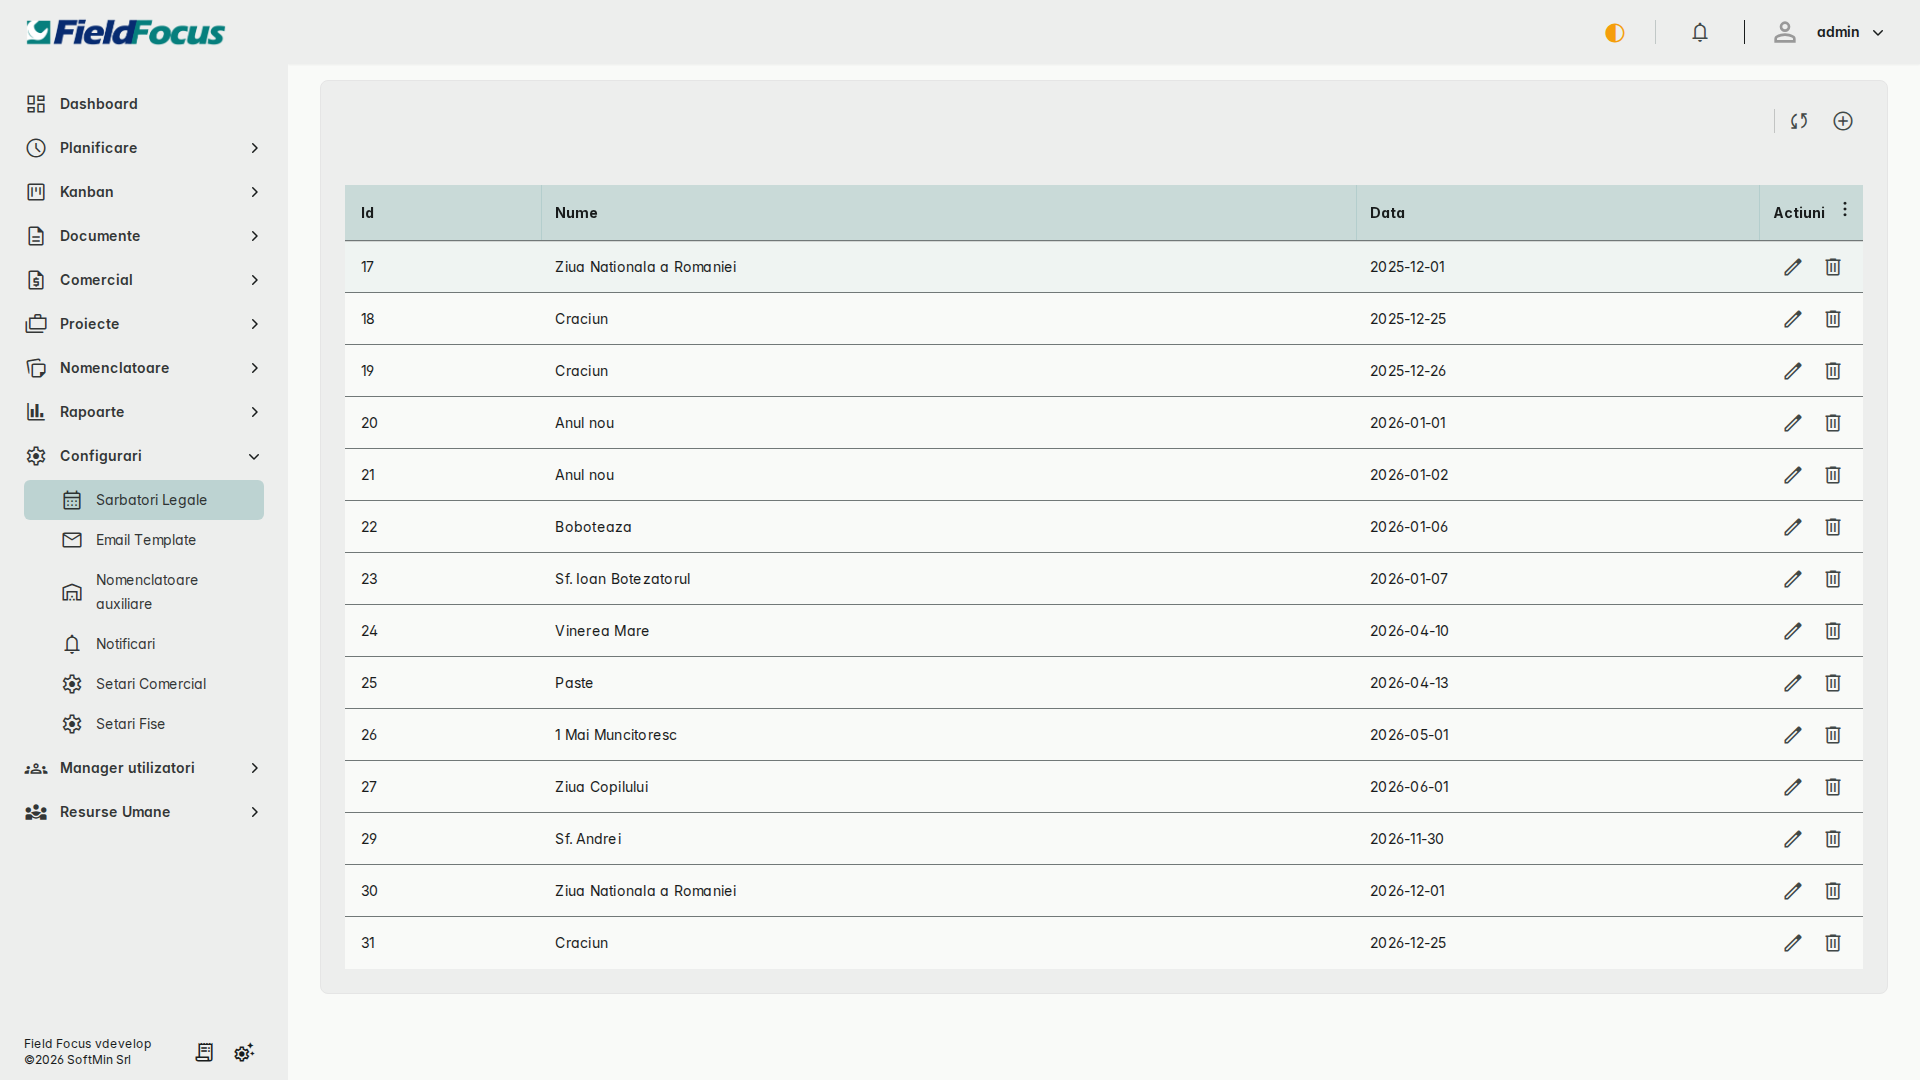
Task: Open the Actiuni column options menu
Action: tap(1845, 210)
